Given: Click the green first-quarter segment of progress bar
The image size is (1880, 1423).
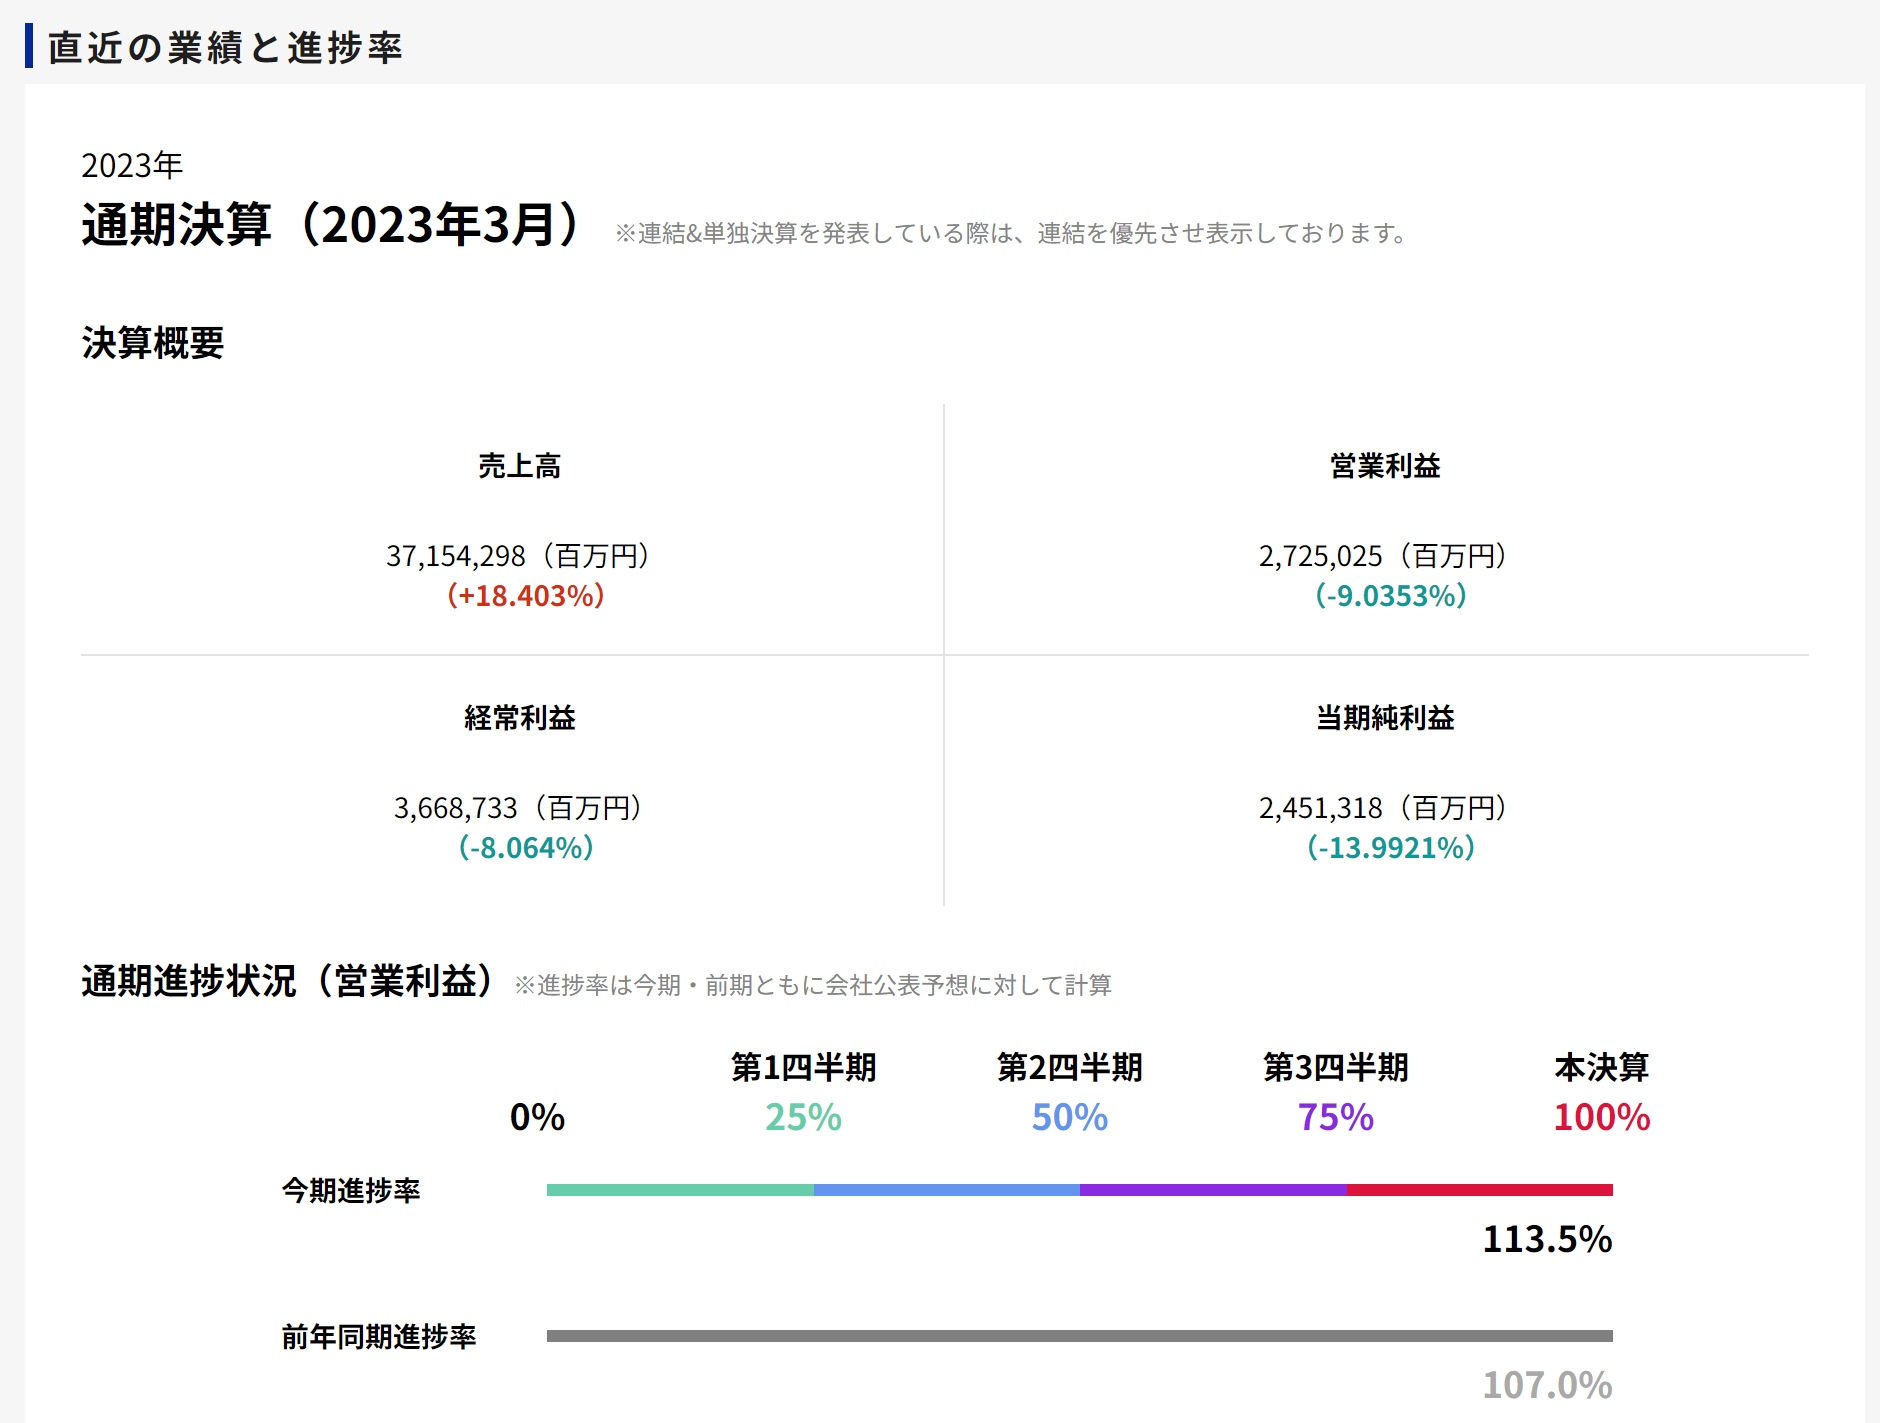Looking at the screenshot, I should pos(680,1190).
